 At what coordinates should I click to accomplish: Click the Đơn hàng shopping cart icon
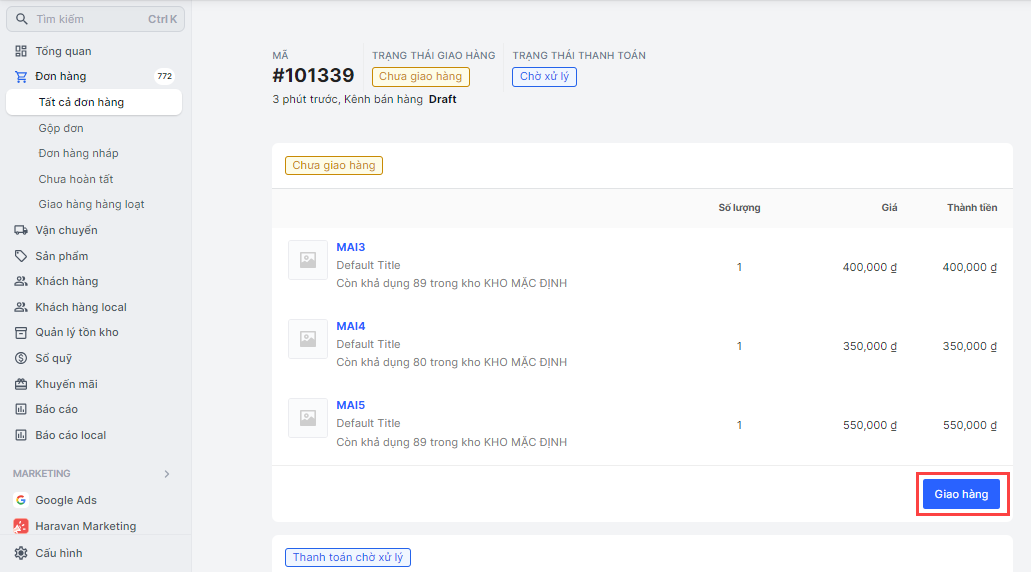[x=21, y=77]
